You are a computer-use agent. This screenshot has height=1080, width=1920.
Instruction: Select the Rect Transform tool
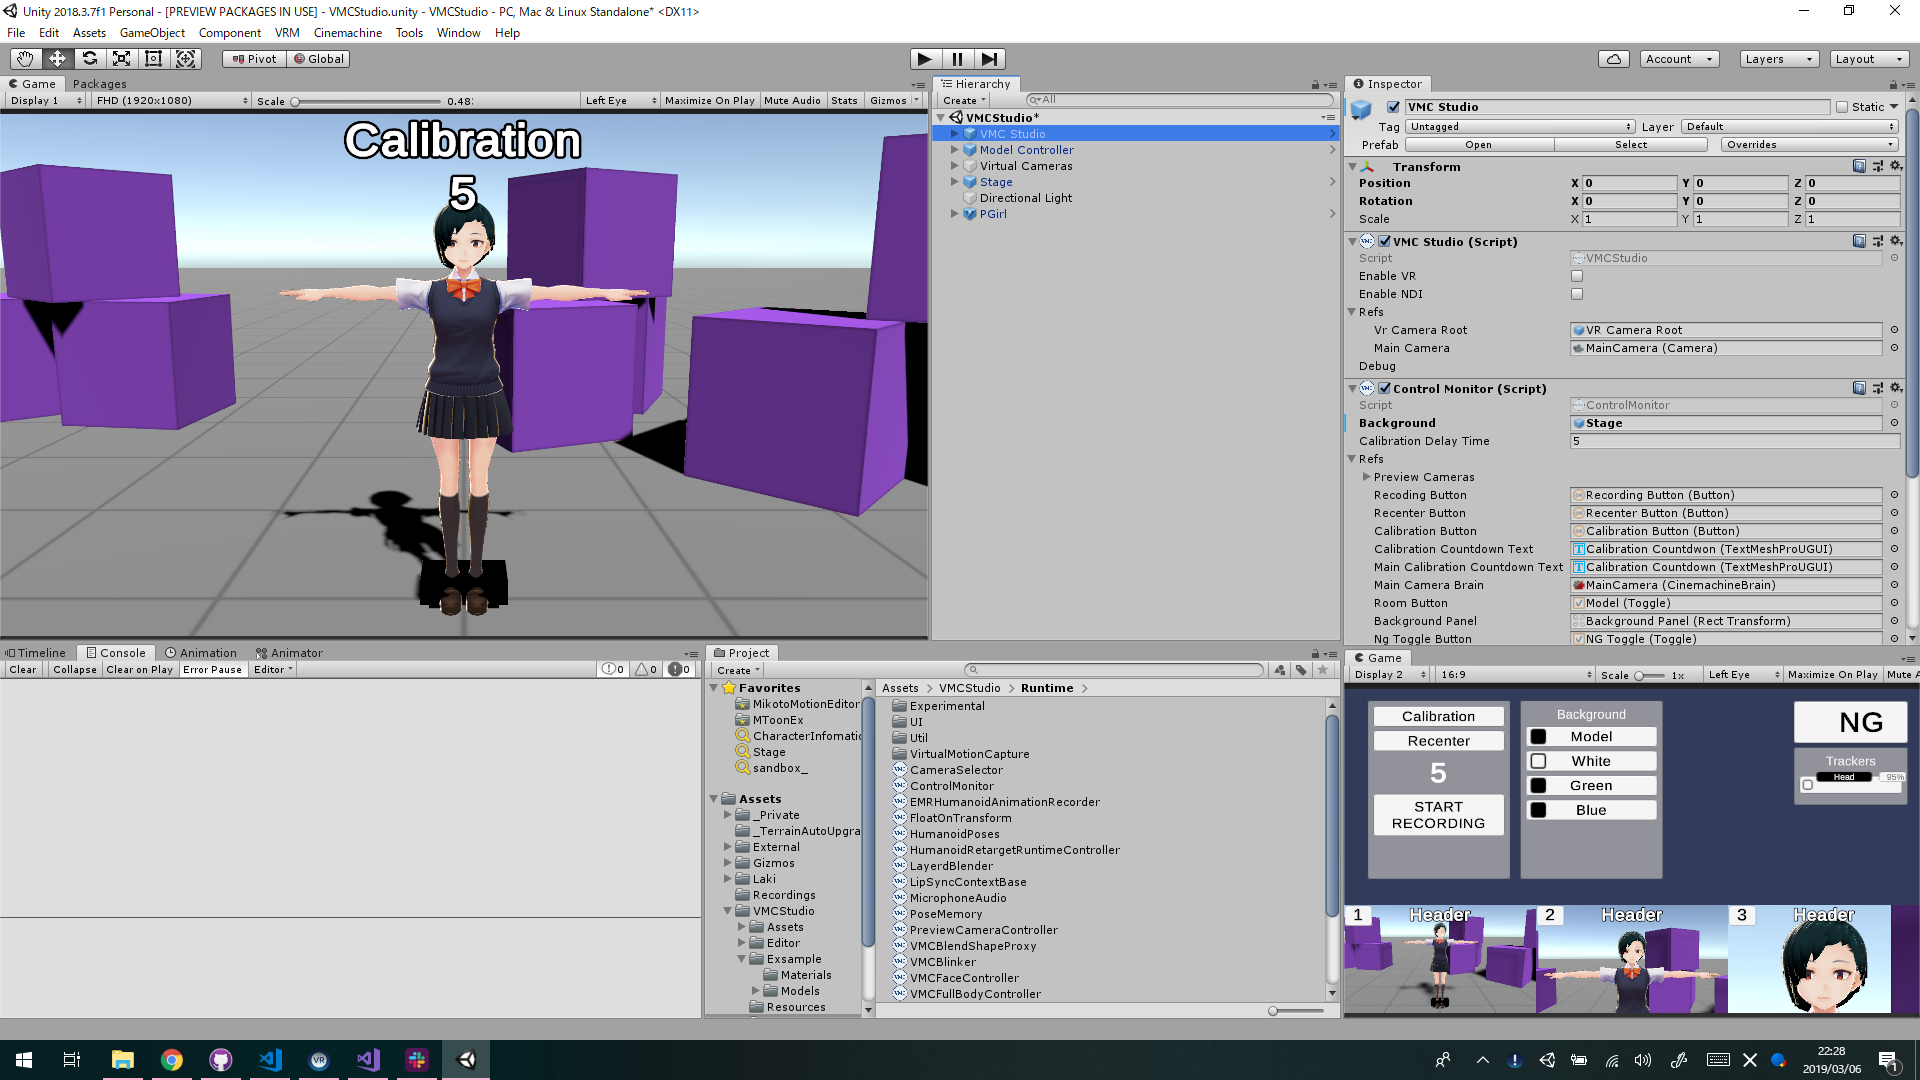coord(153,59)
